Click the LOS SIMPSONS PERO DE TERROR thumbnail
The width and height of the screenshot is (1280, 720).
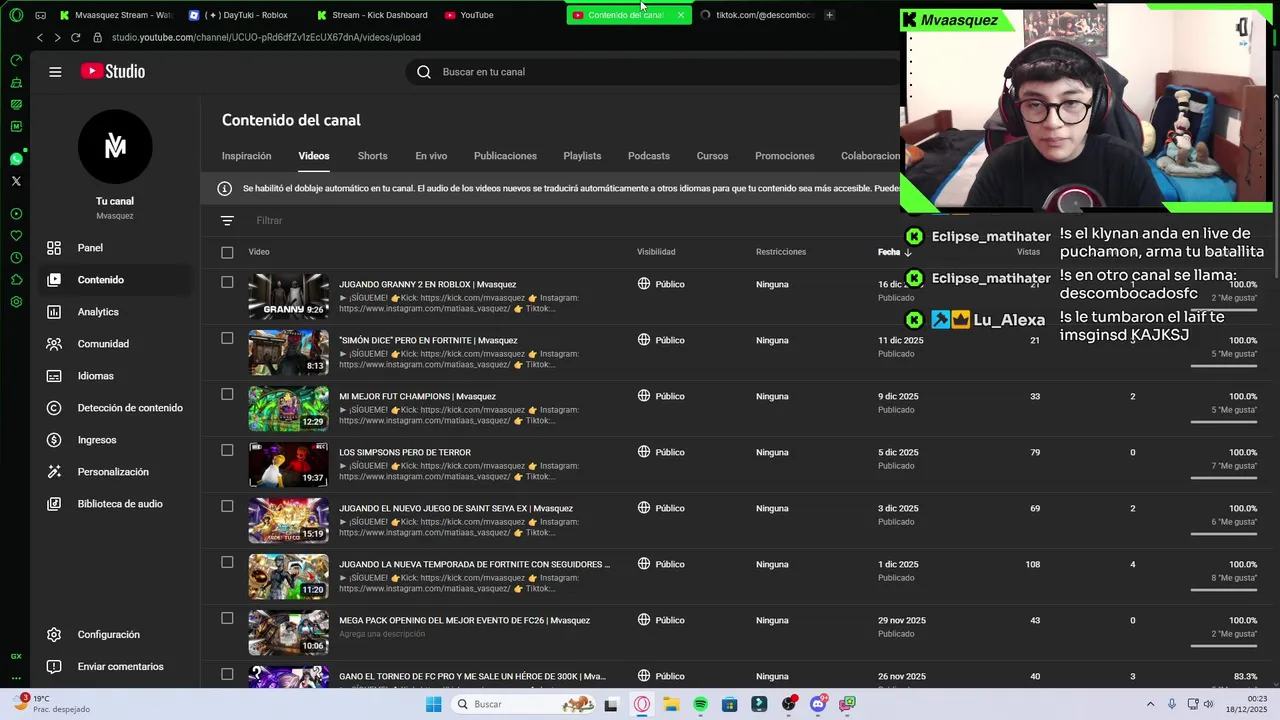pos(288,465)
